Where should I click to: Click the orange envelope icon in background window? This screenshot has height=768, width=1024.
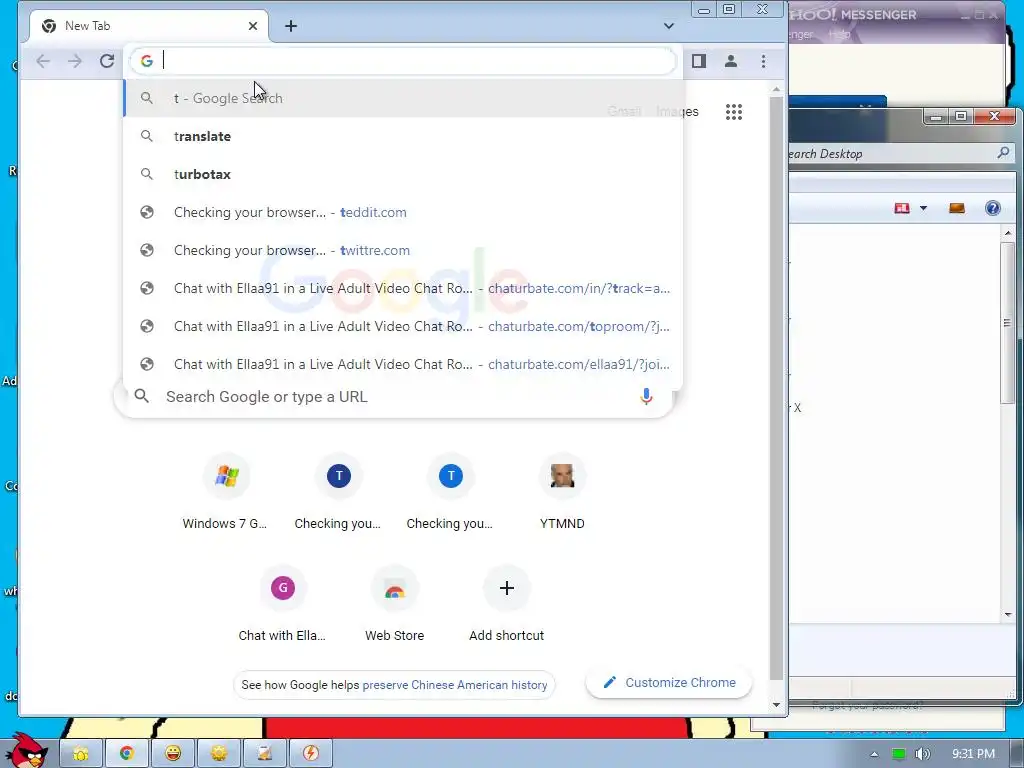(957, 208)
